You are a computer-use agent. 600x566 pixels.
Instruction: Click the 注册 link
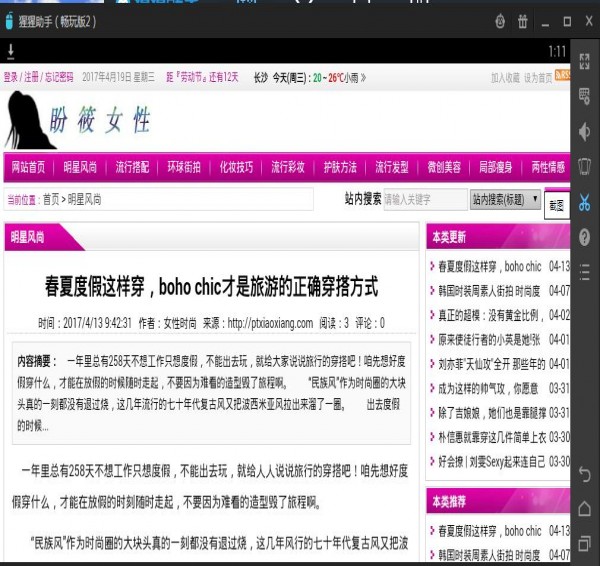(31, 77)
